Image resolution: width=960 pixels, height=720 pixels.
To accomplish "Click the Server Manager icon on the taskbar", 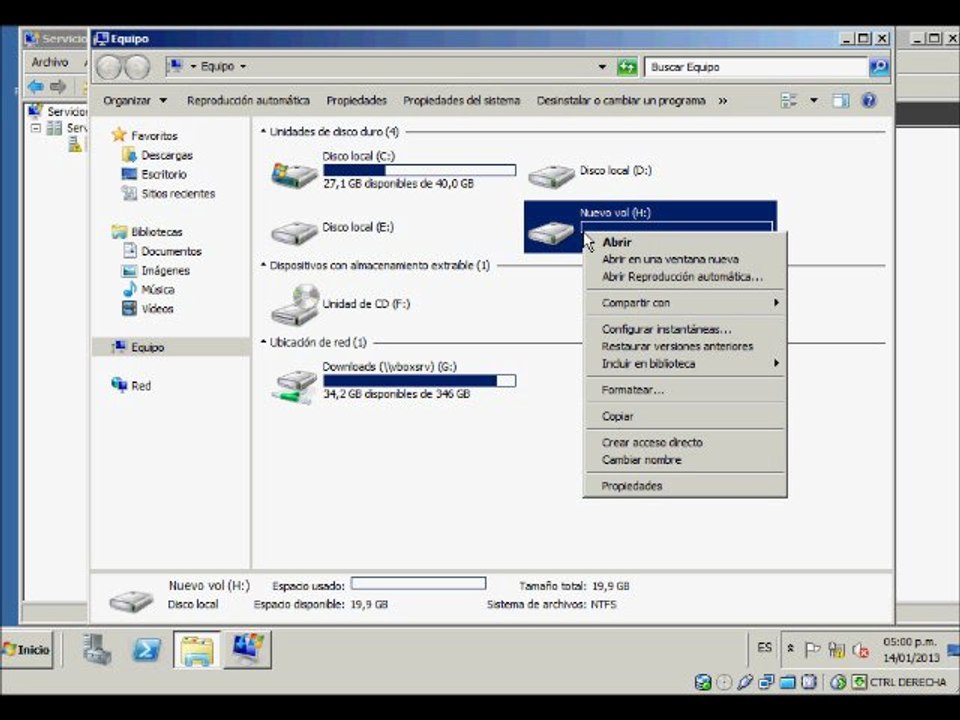I will pos(97,649).
